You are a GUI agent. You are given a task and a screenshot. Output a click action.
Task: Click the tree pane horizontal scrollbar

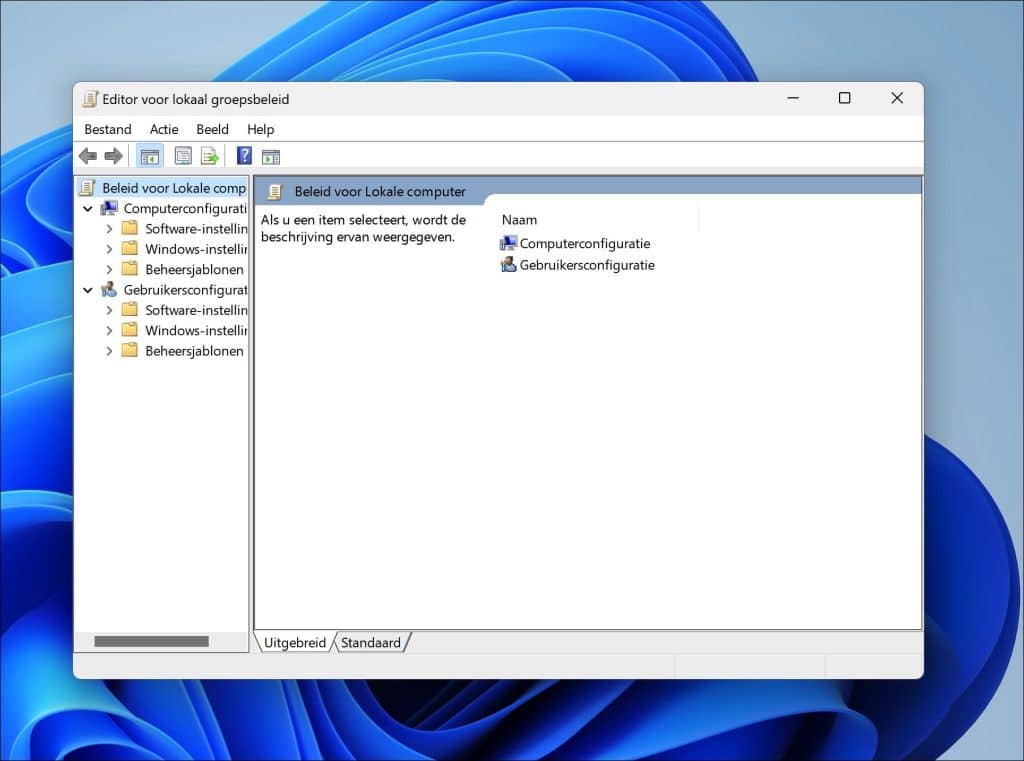pyautogui.click(x=151, y=641)
